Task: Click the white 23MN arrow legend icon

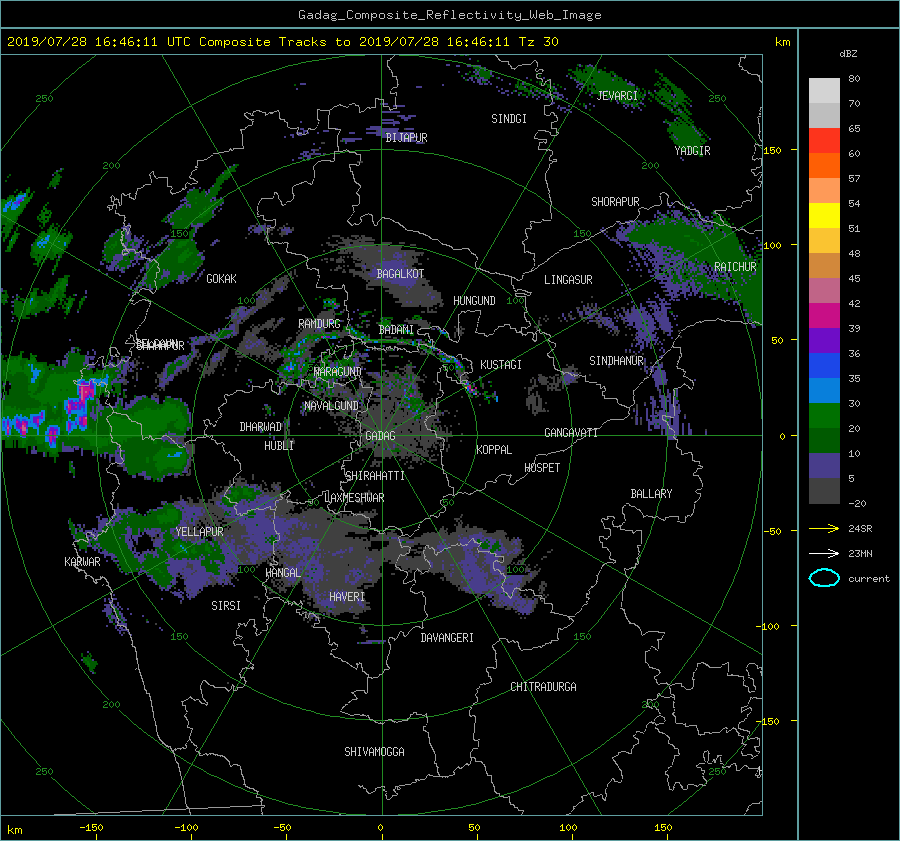Action: pyautogui.click(x=824, y=553)
